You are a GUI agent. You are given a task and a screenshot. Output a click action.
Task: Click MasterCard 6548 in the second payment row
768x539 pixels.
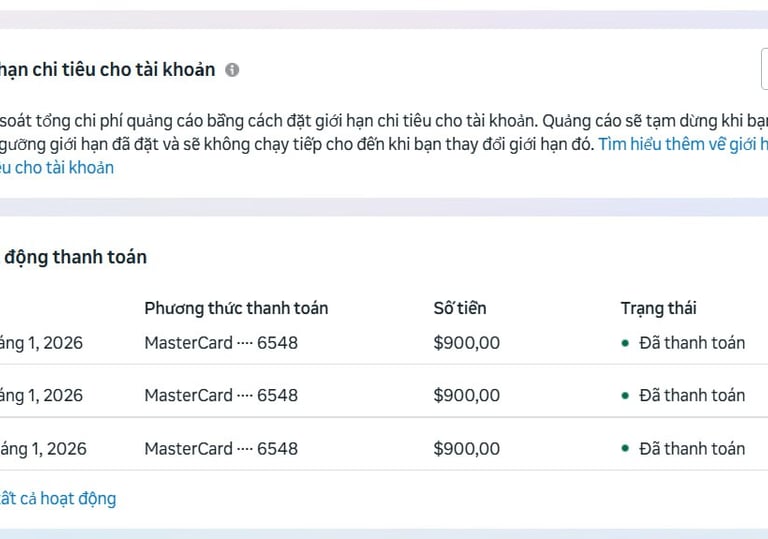click(x=221, y=396)
